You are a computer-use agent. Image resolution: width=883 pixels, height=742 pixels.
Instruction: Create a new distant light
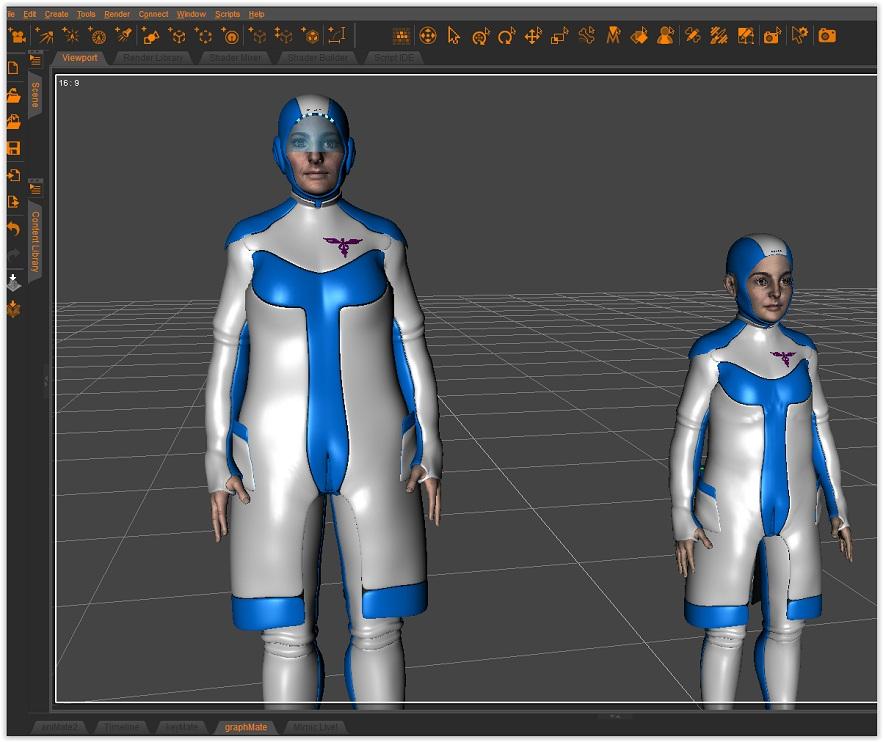[44, 36]
